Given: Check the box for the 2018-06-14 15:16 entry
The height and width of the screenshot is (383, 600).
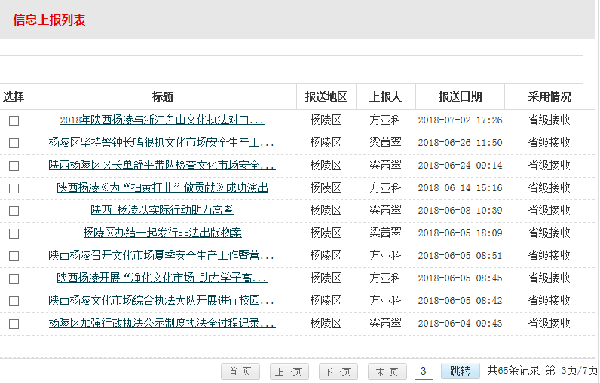Looking at the screenshot, I should pos(14,188).
